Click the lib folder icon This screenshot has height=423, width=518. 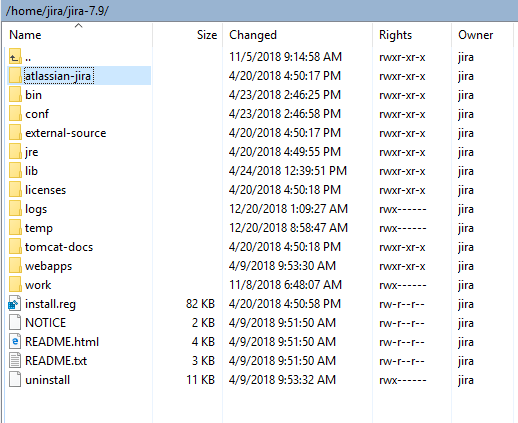(x=15, y=171)
